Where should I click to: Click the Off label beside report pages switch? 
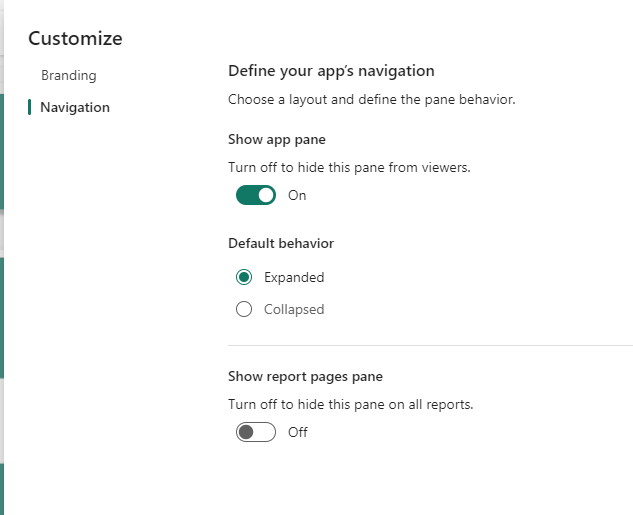297,432
